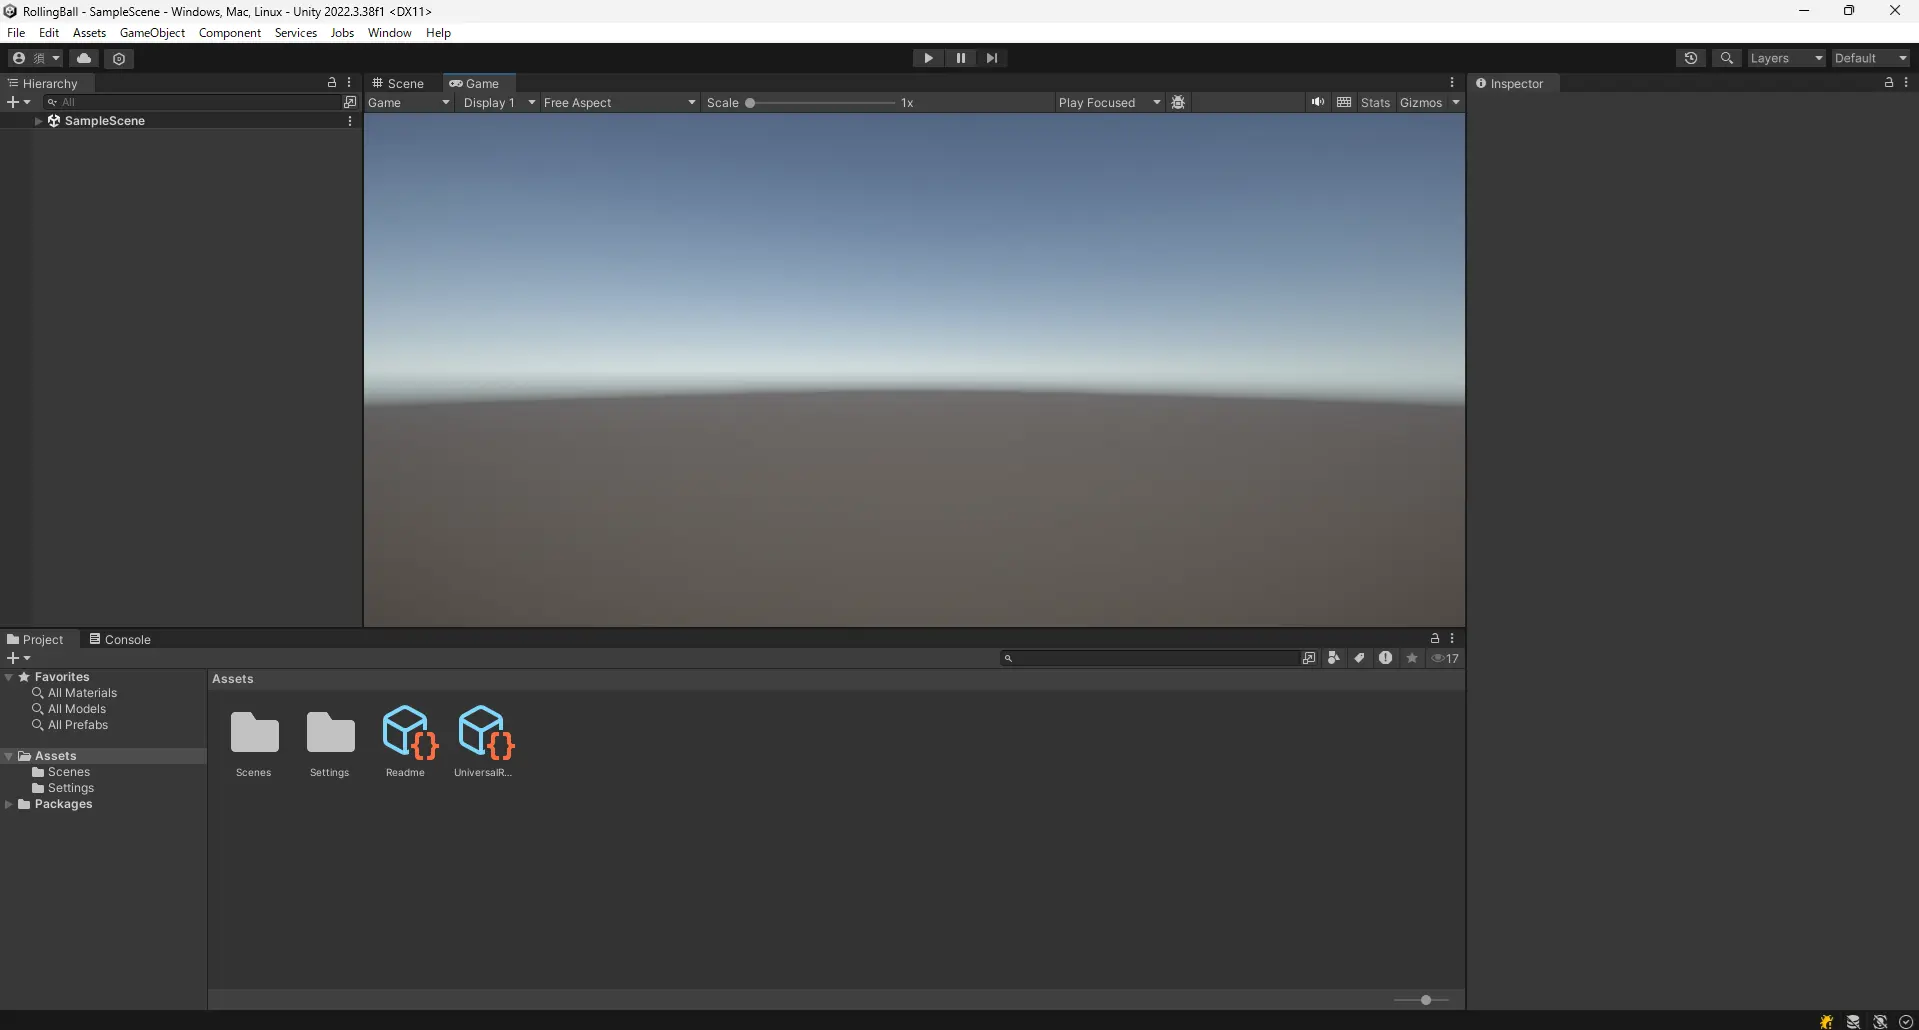Open the Default layout dropdown
This screenshot has width=1919, height=1030.
1868,58
